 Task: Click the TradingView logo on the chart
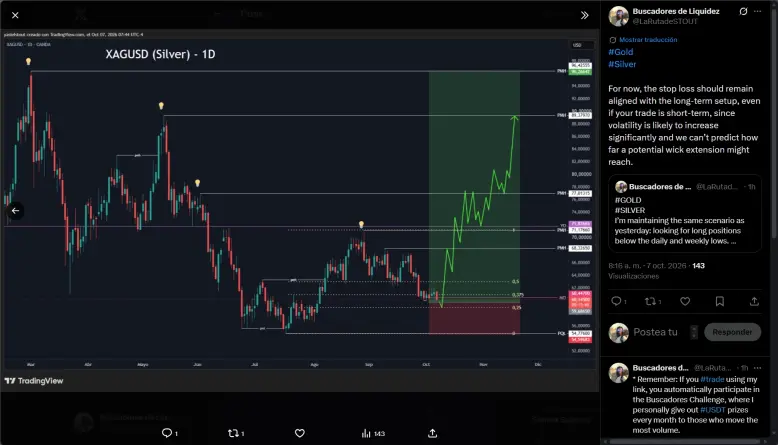tap(34, 381)
